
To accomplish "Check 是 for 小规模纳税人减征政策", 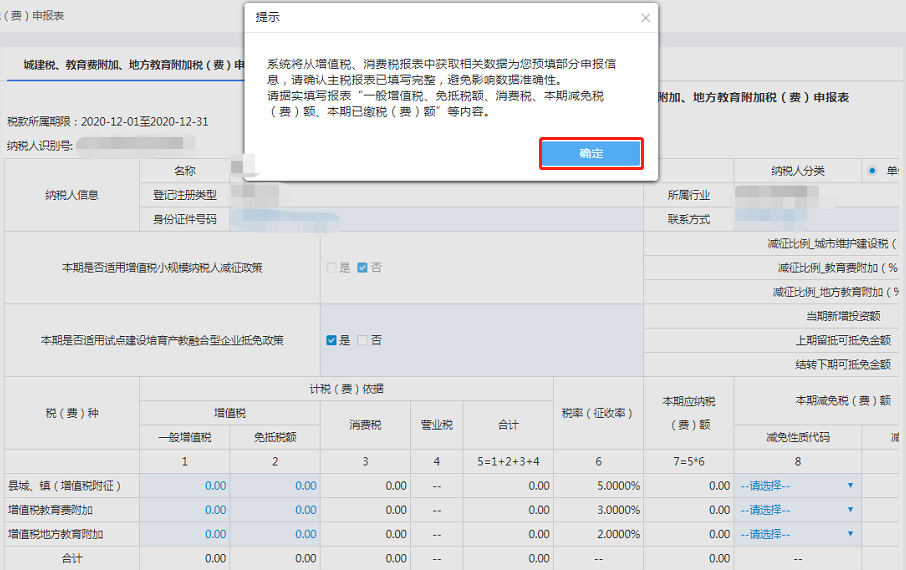I will click(332, 268).
